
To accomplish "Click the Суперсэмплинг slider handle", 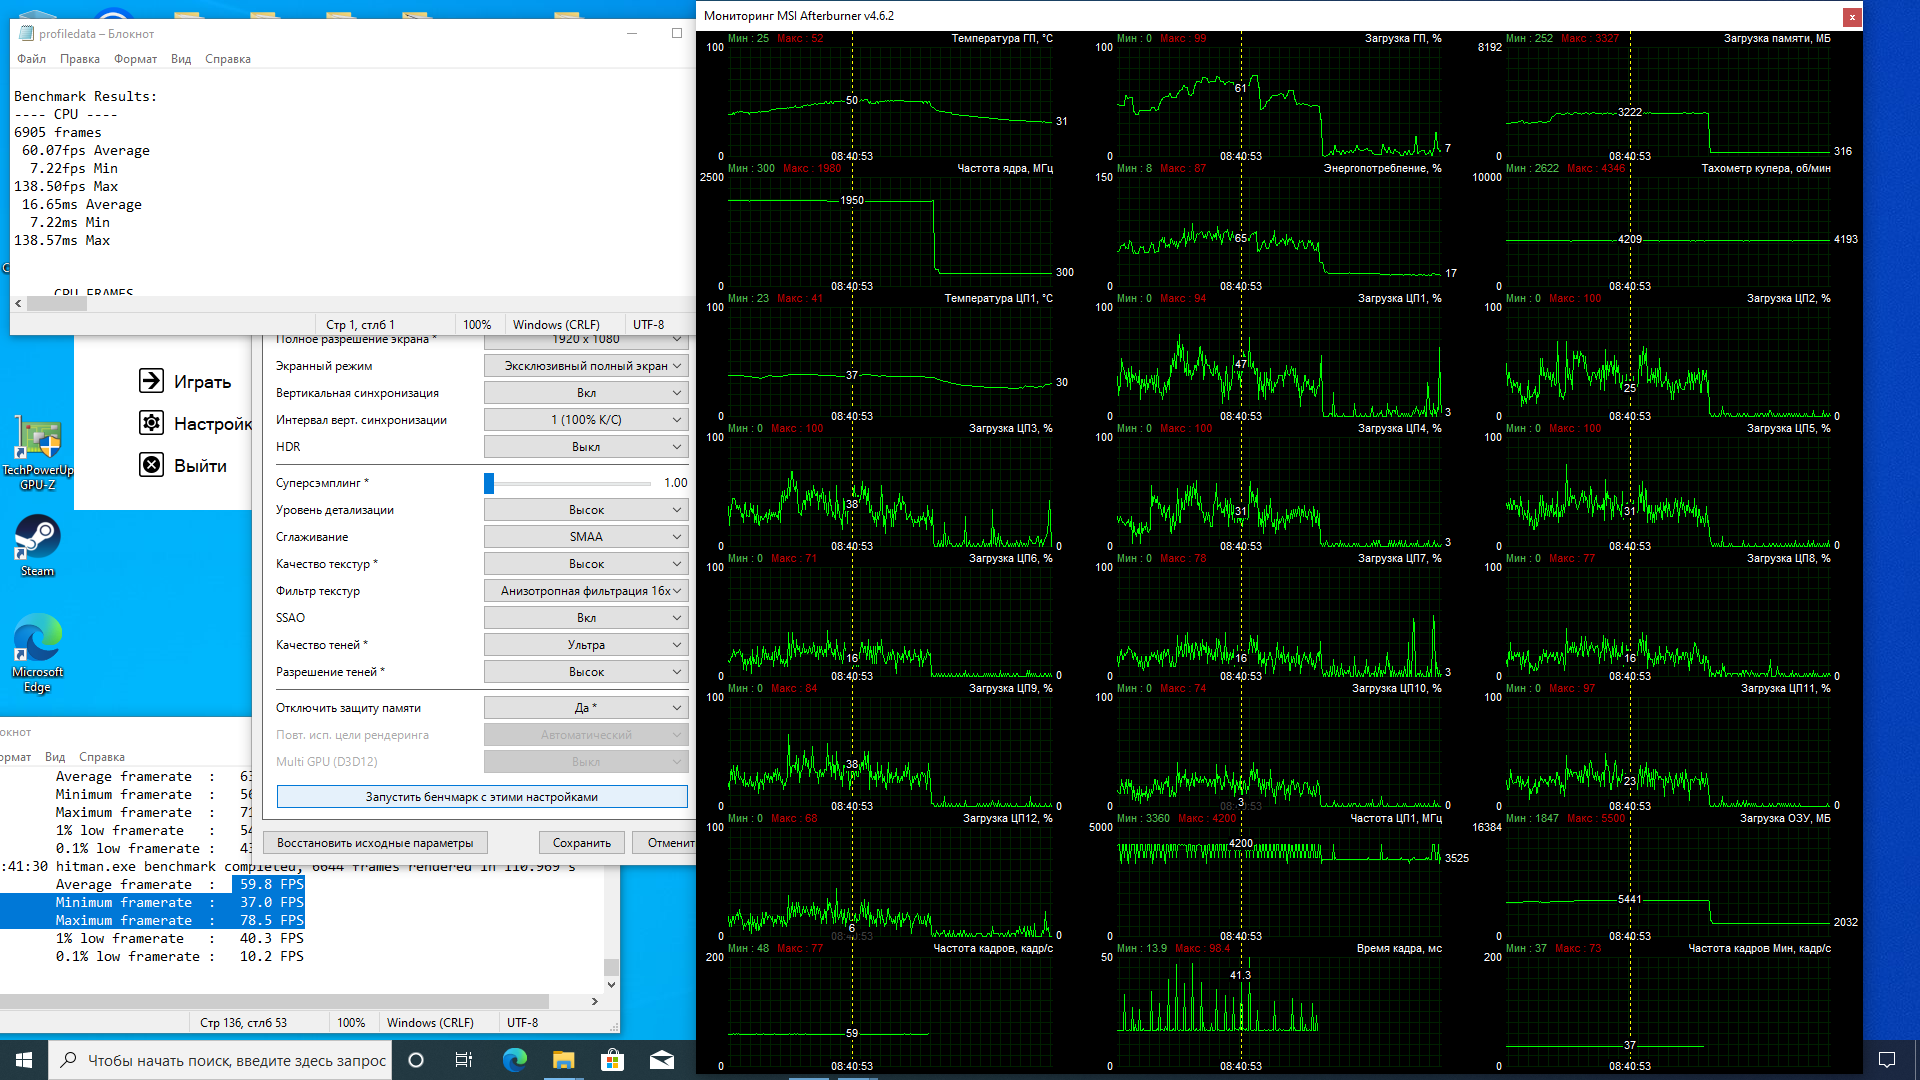I will coord(489,483).
